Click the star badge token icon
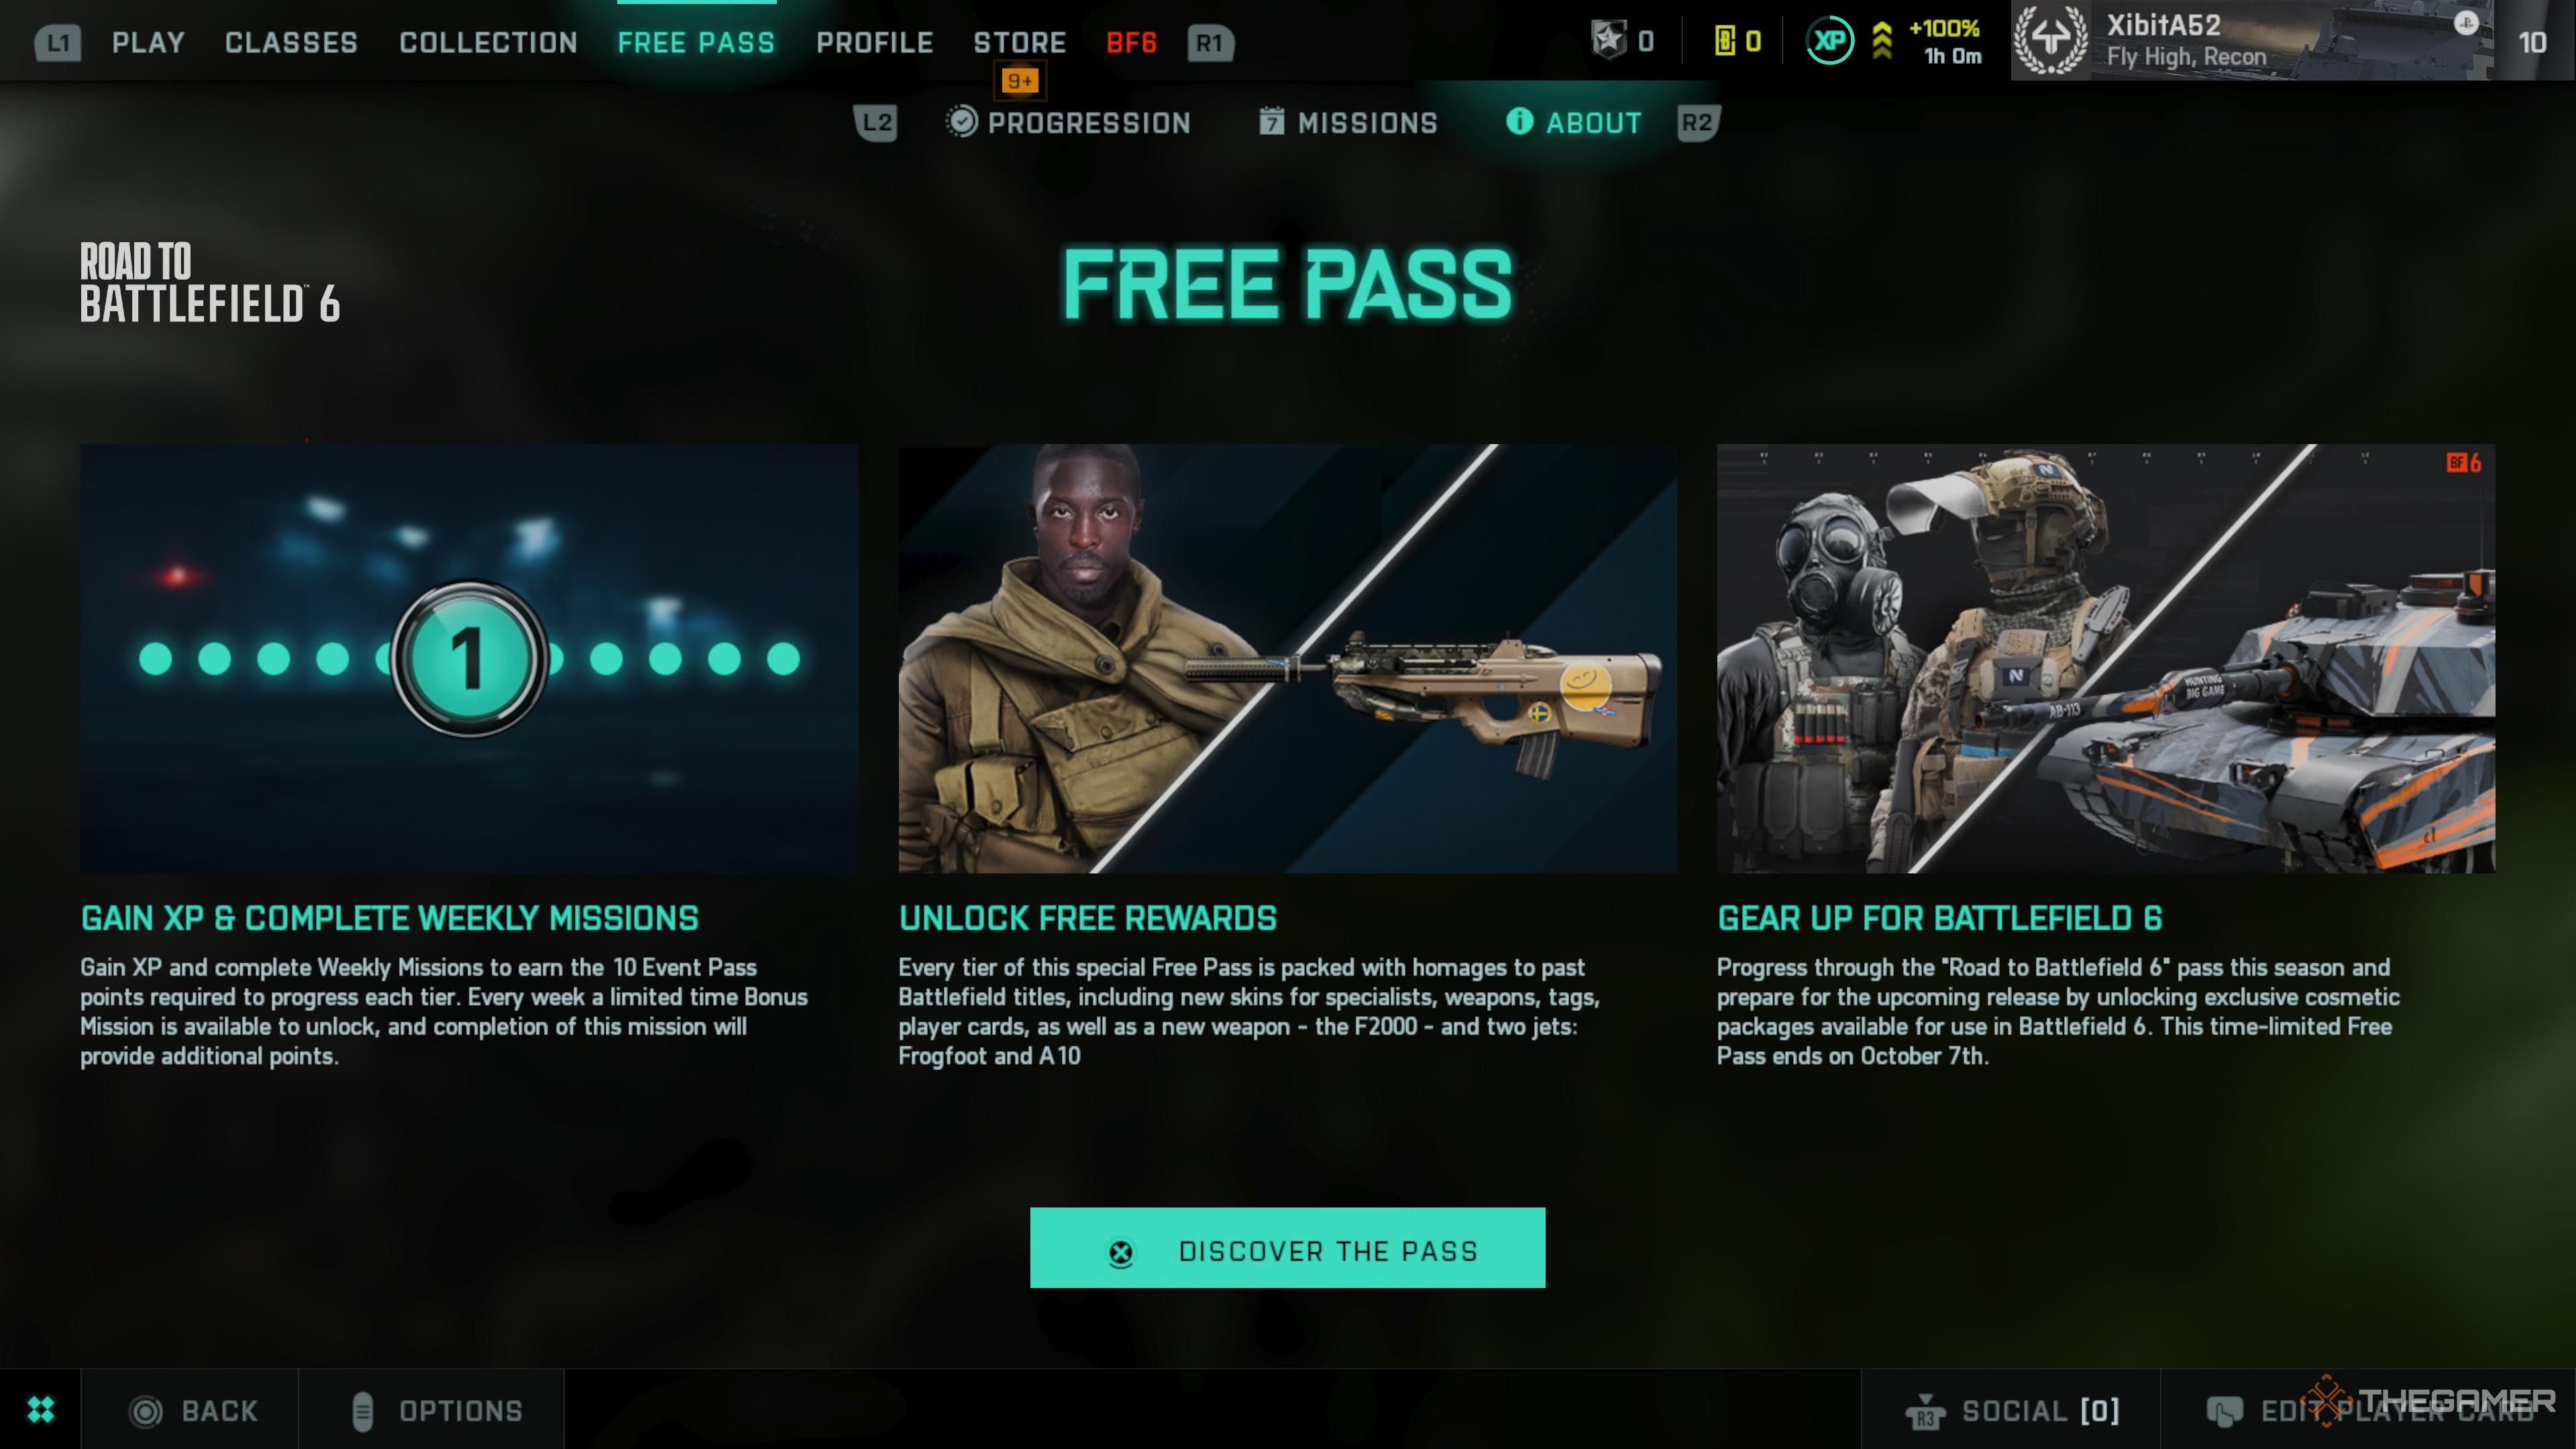 click(1609, 41)
